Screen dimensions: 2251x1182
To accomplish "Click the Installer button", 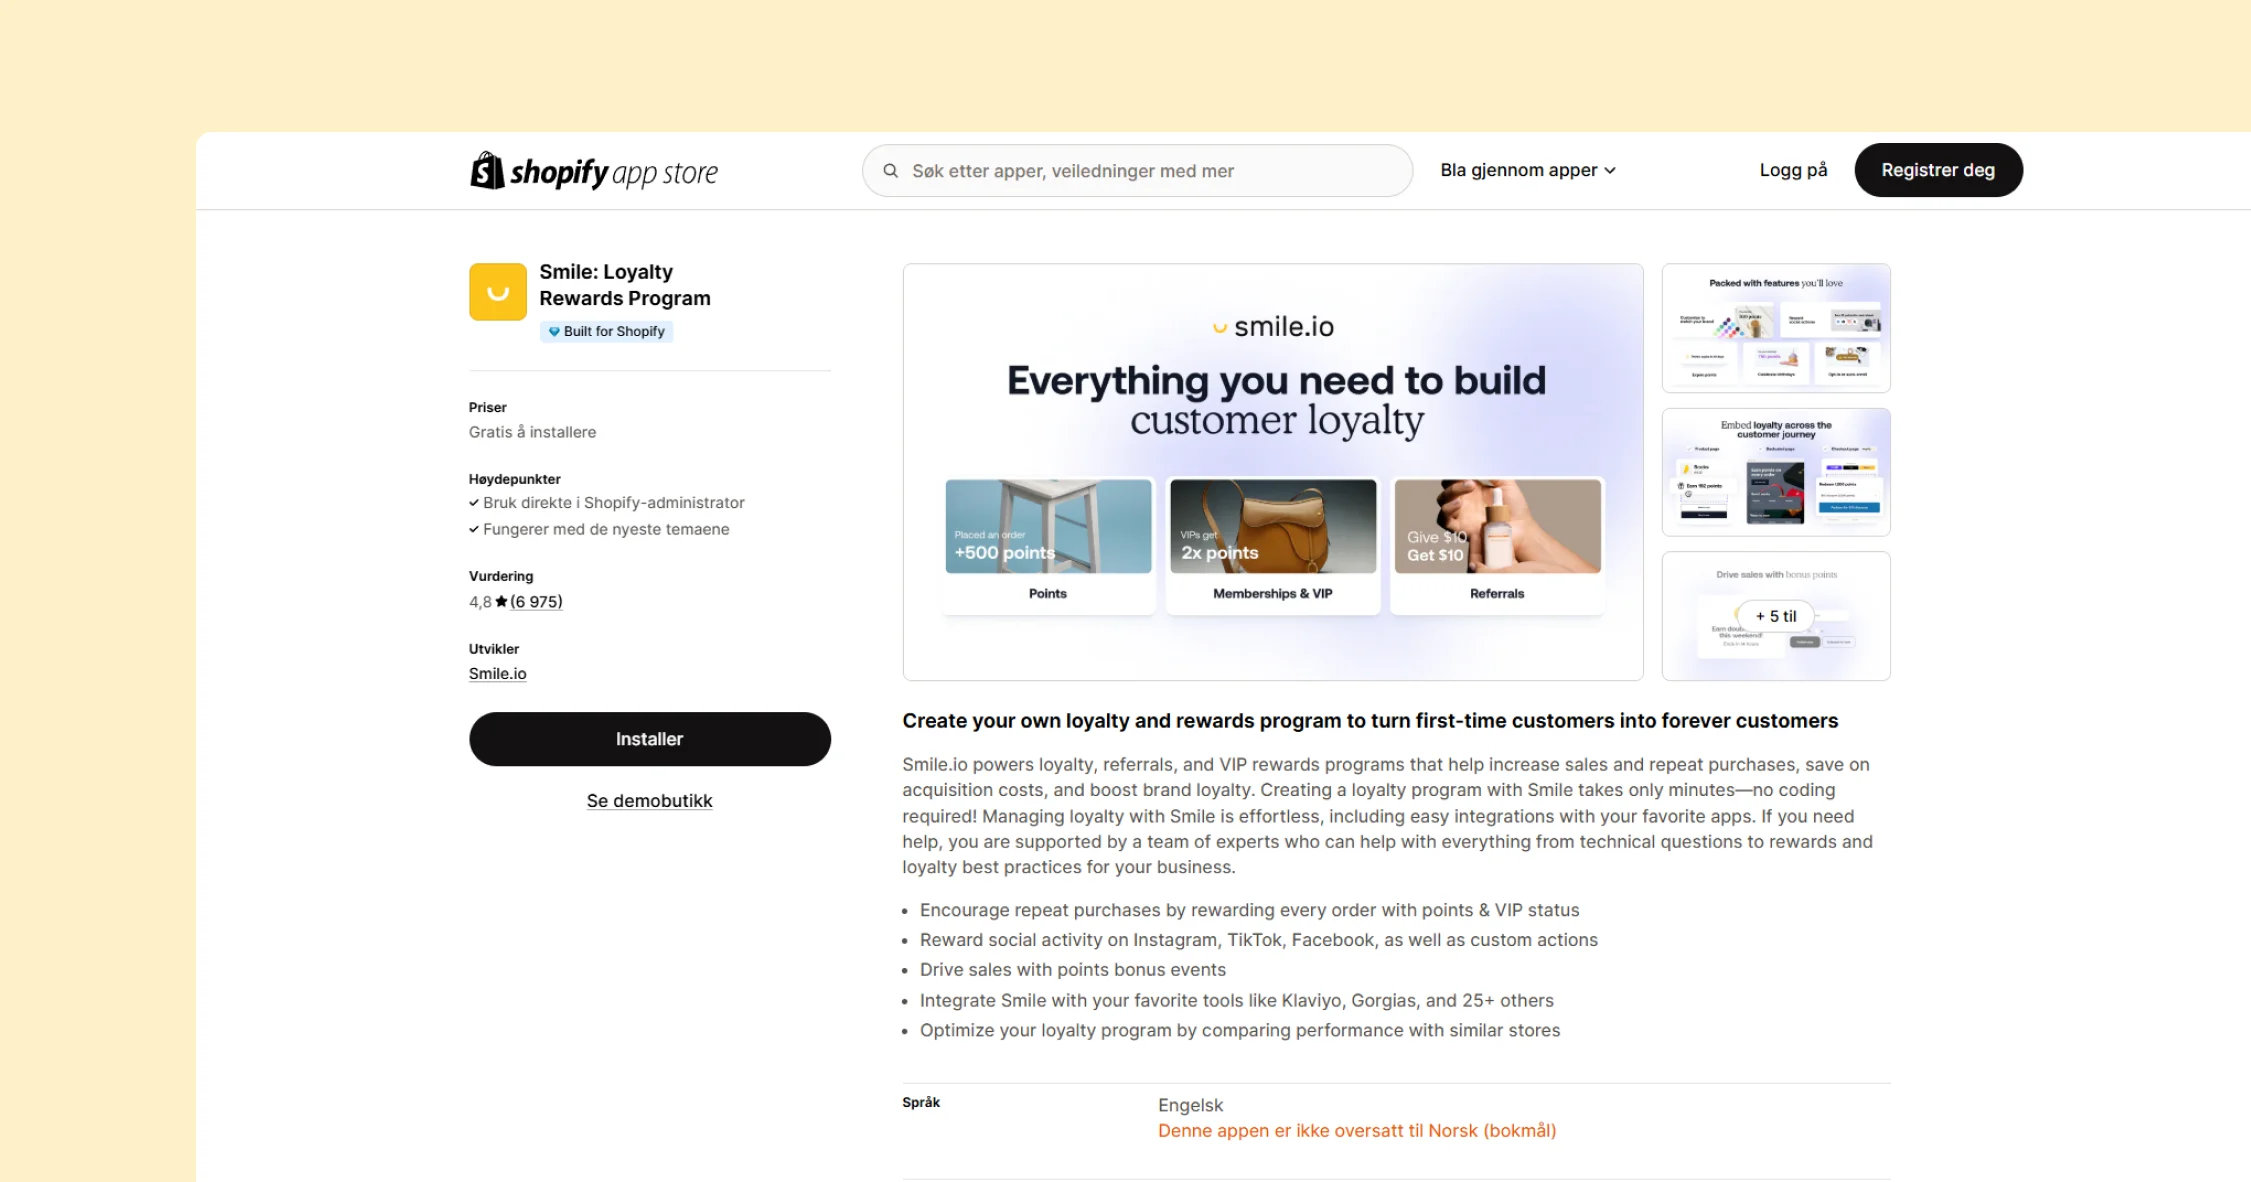I will 650,739.
